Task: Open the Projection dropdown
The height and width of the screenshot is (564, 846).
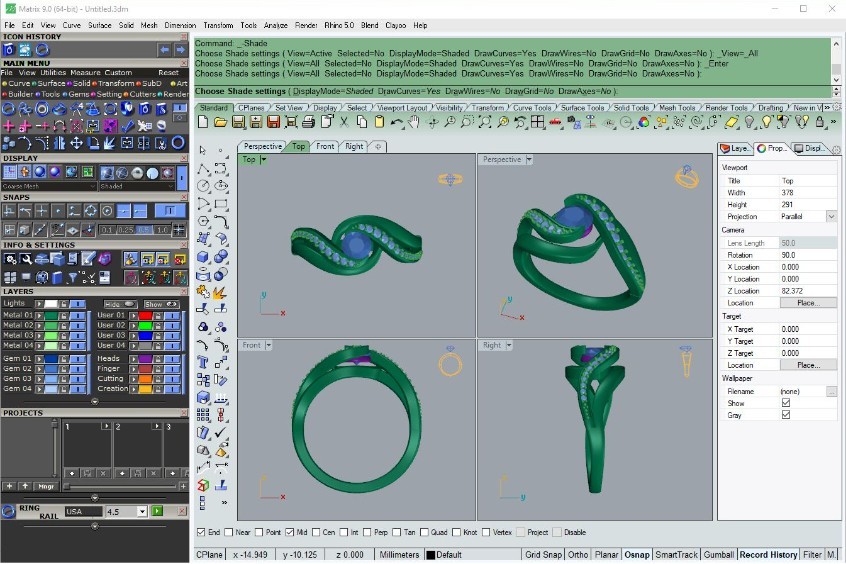Action: coord(830,216)
